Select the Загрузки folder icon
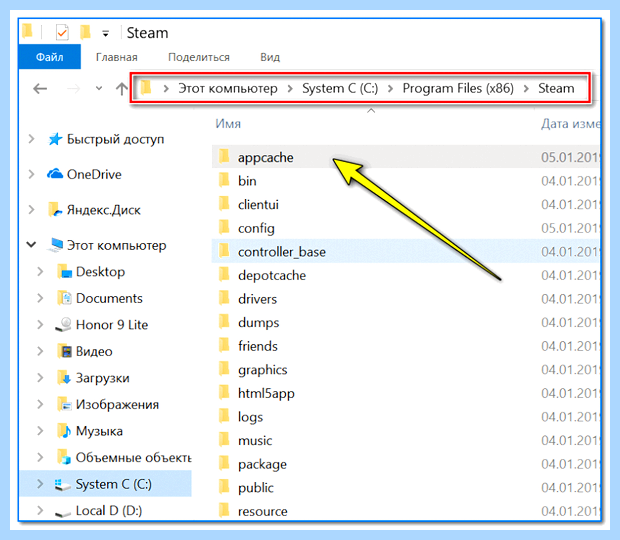This screenshot has width=620, height=540. click(x=65, y=378)
